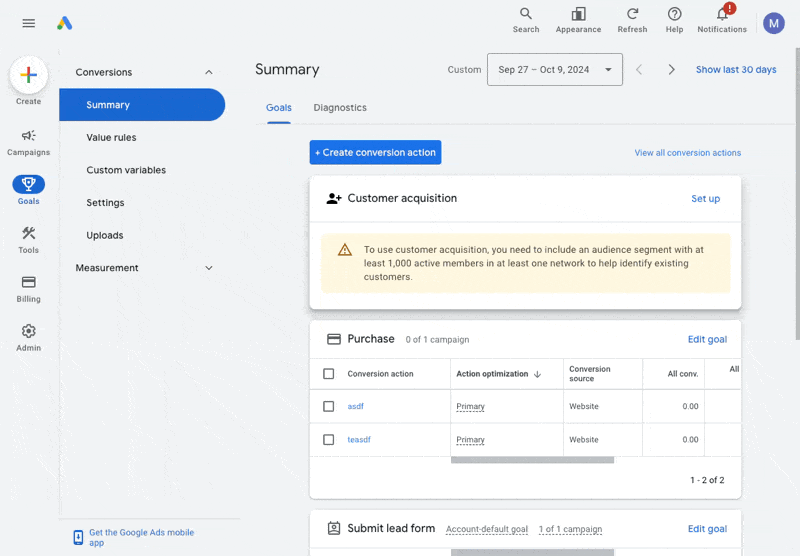Open Appearance settings

(578, 20)
